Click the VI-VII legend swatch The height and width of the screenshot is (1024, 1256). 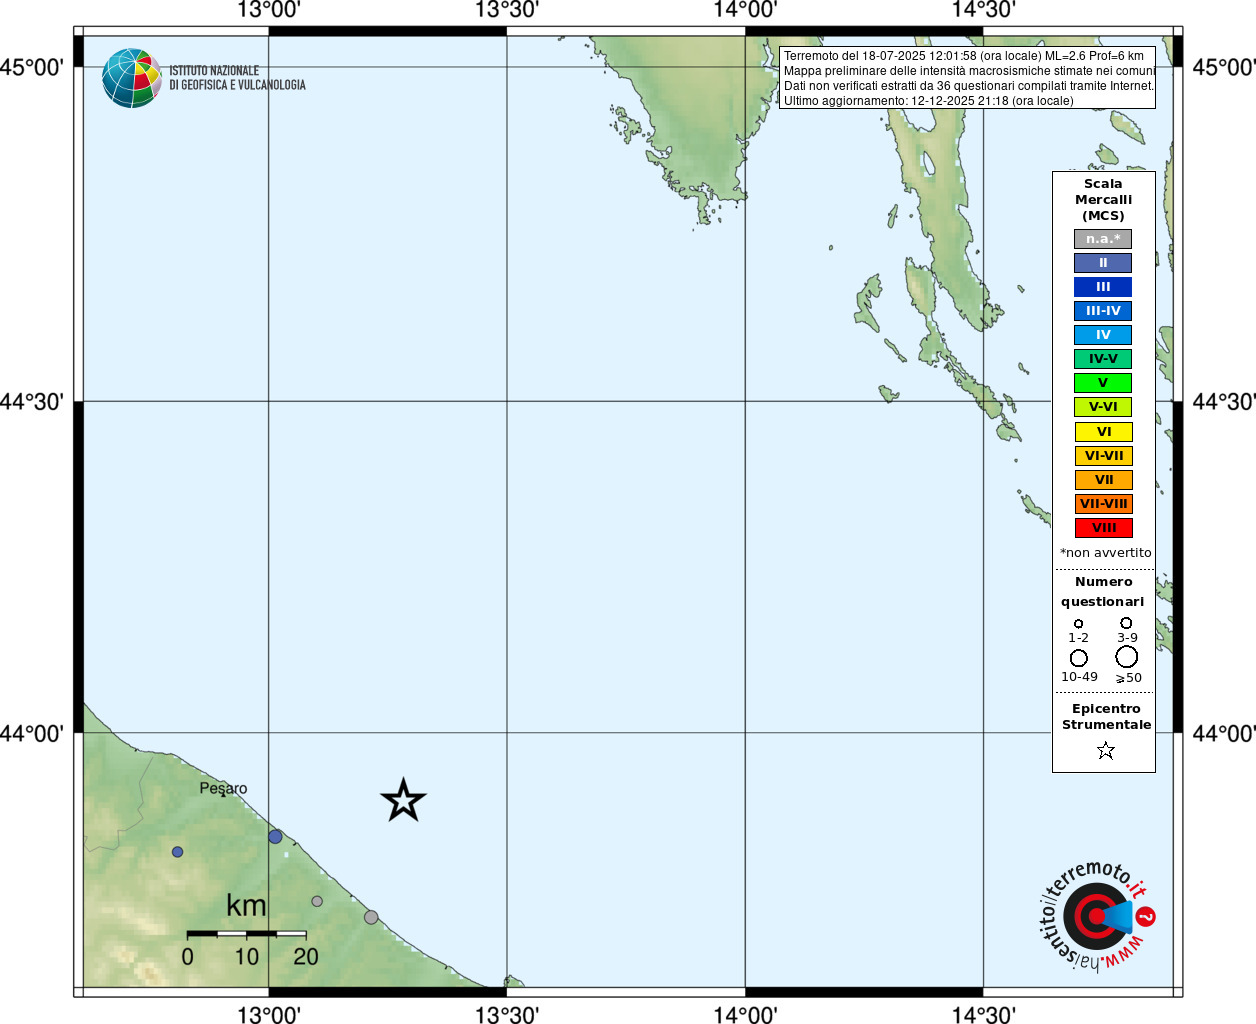point(1103,456)
